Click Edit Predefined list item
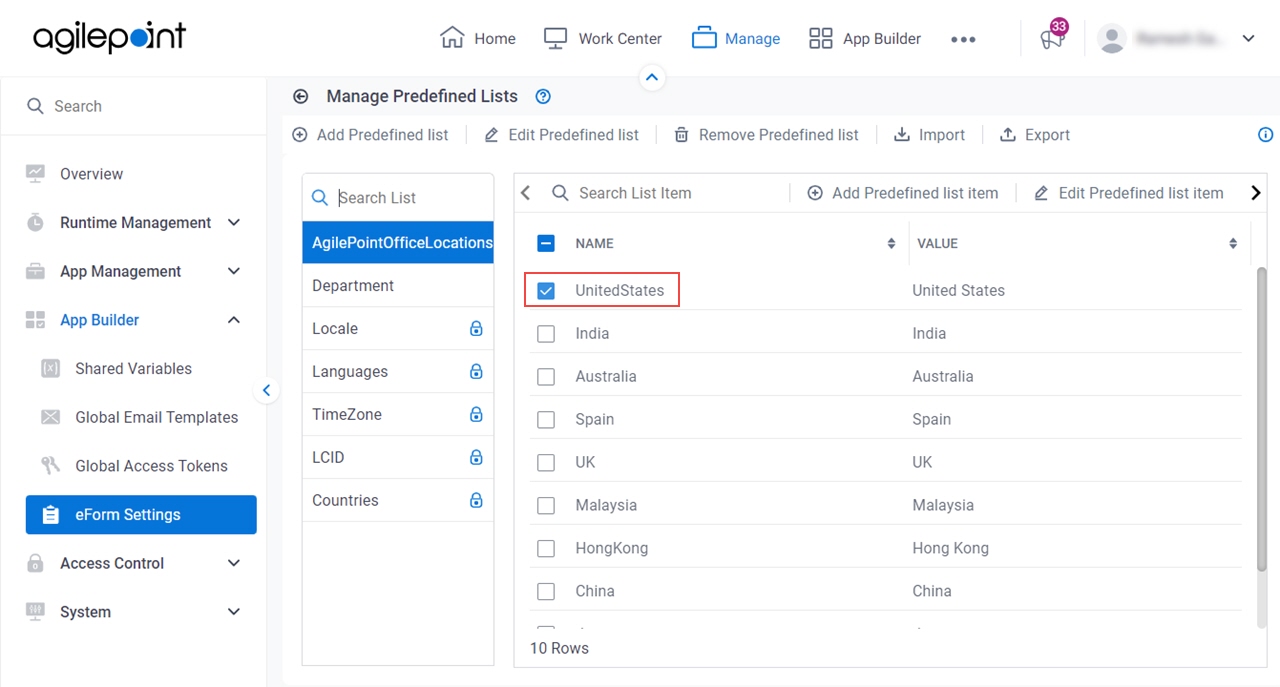 tap(1128, 193)
